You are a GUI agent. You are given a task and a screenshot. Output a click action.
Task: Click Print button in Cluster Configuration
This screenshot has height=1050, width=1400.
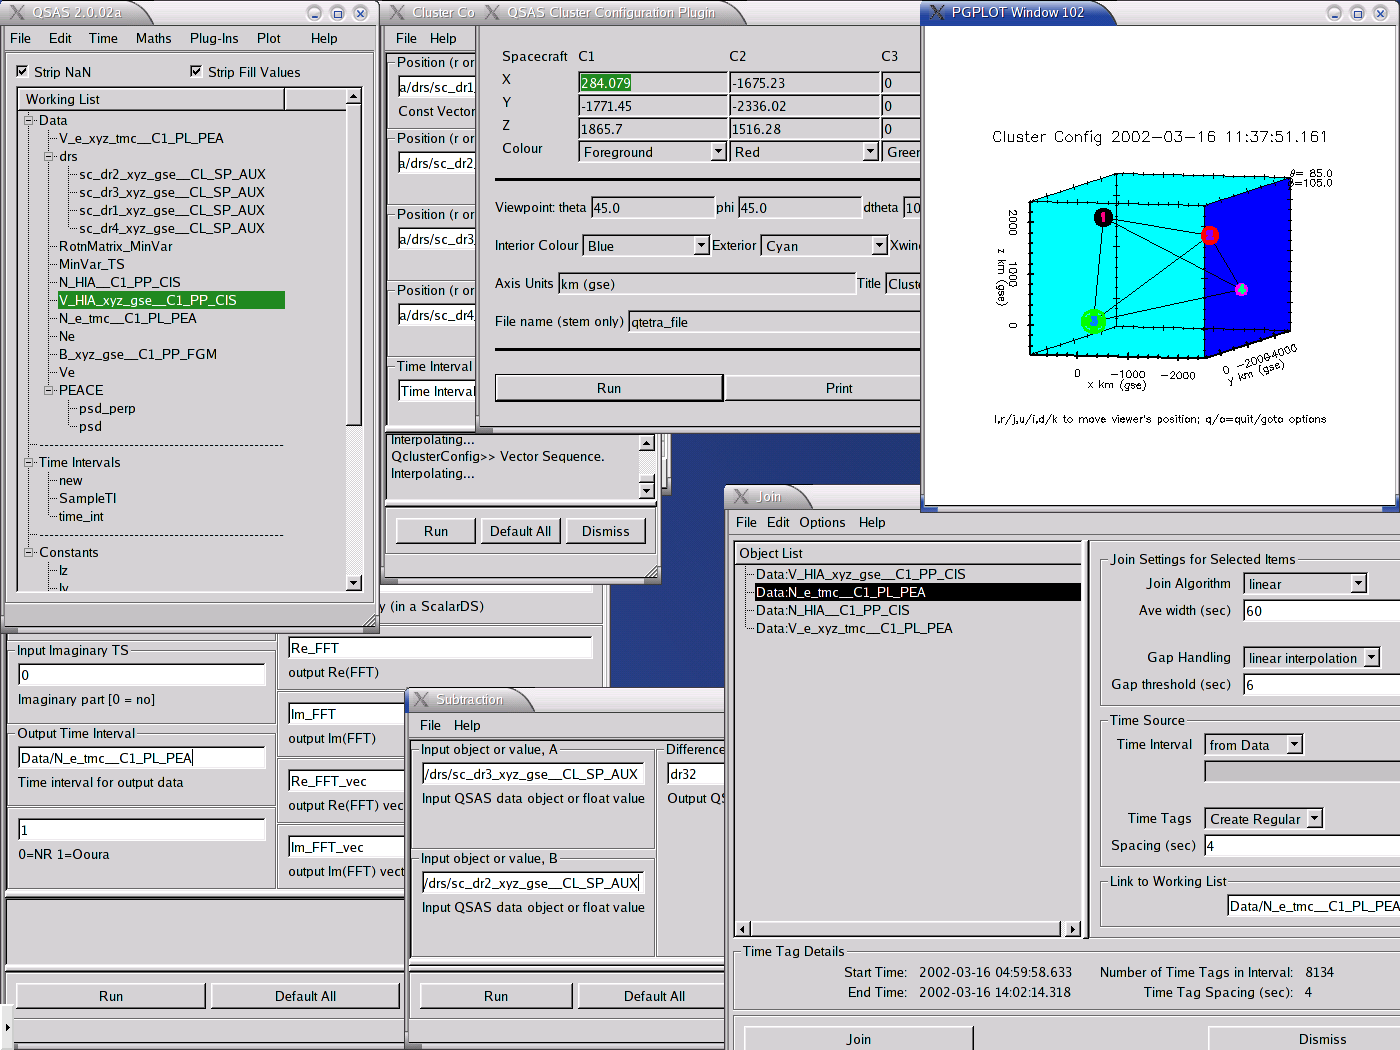tap(839, 388)
